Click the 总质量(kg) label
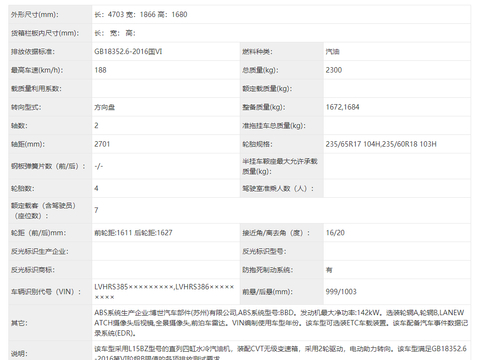 (260, 70)
